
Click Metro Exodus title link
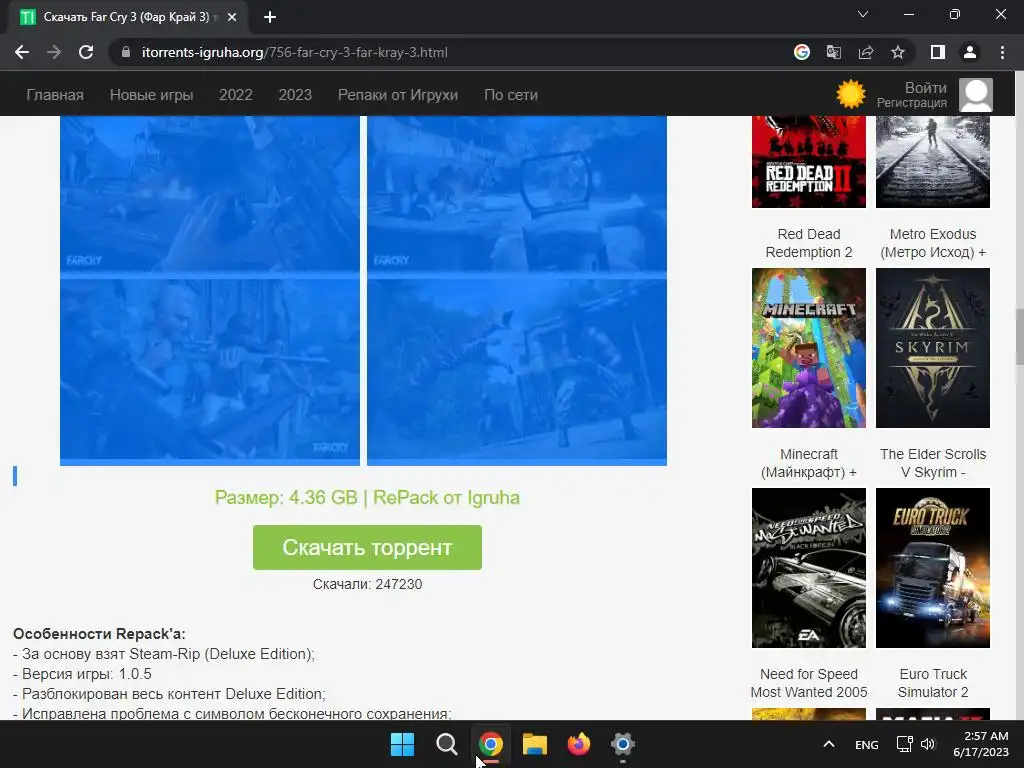(933, 243)
